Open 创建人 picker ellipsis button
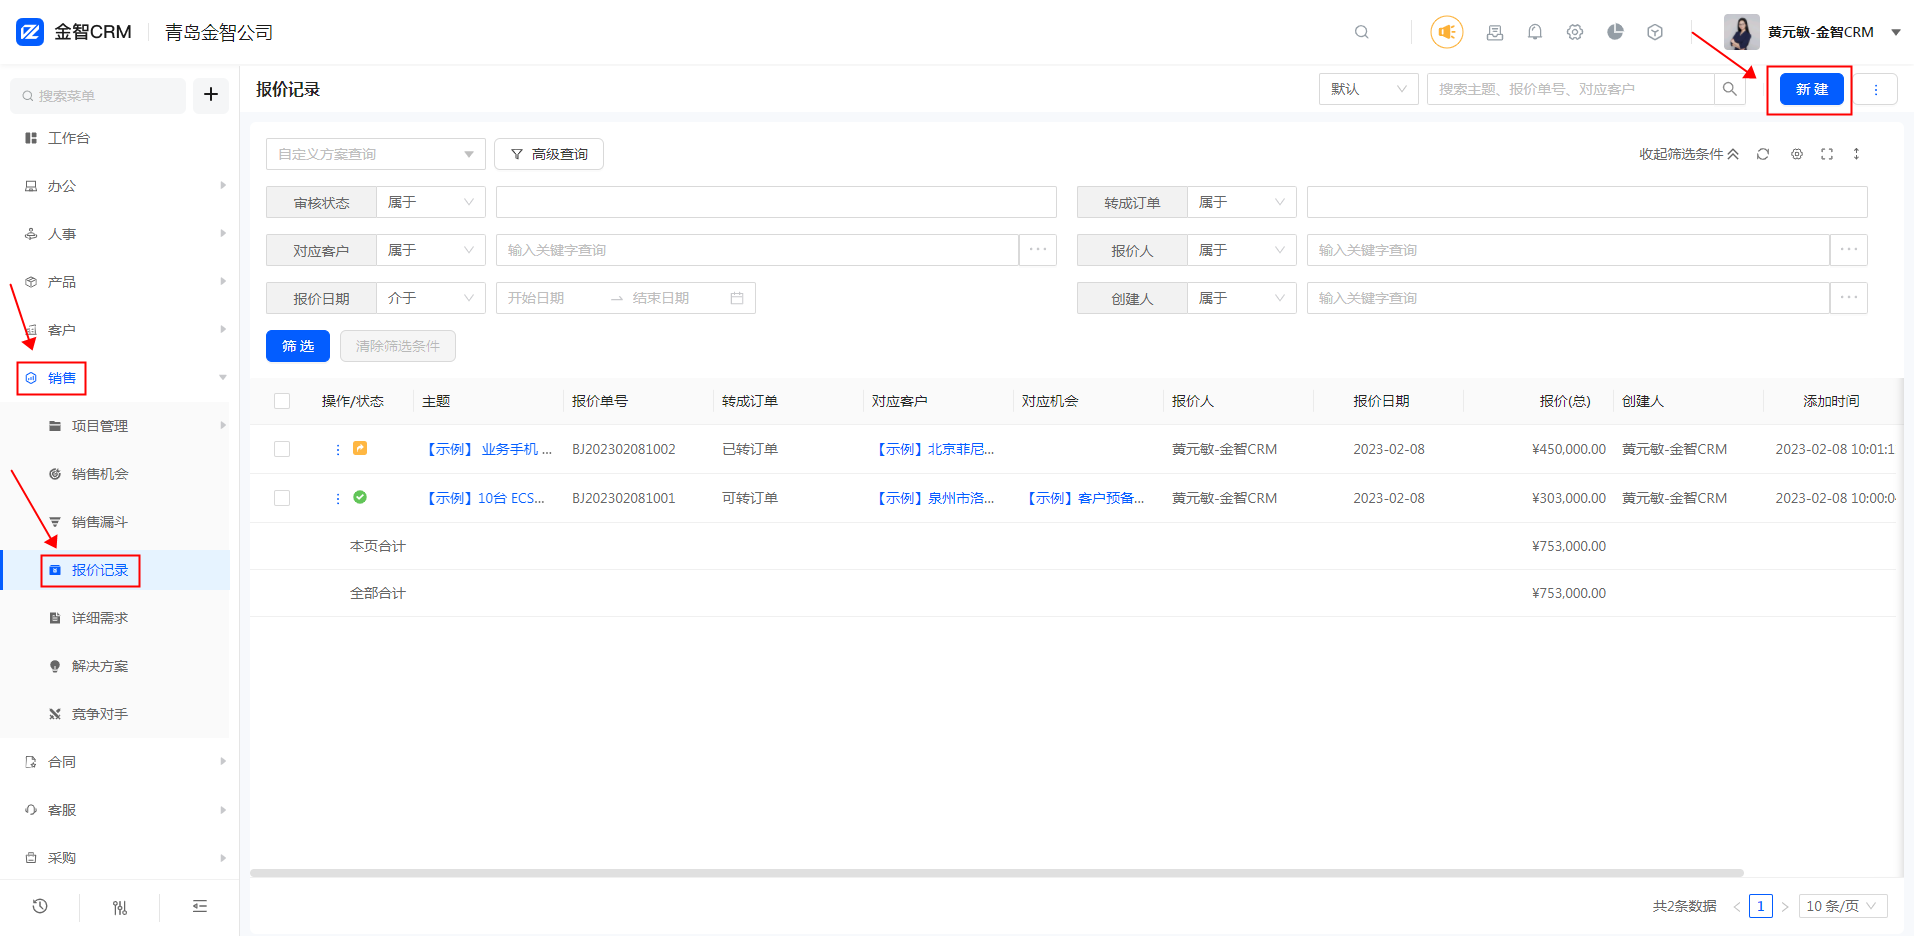This screenshot has height=936, width=1914. tap(1849, 298)
